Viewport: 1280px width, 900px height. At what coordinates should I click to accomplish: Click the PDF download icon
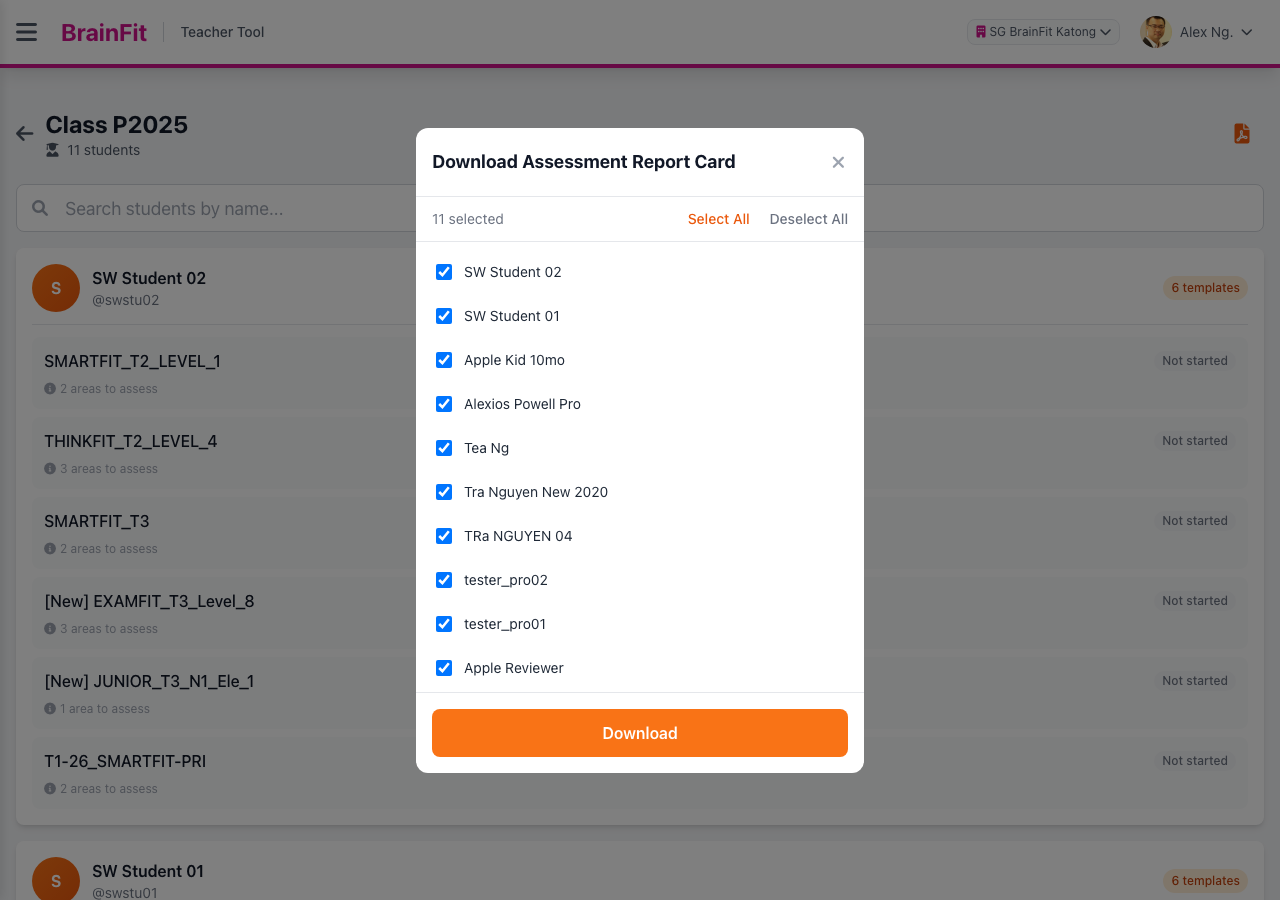pos(1242,134)
